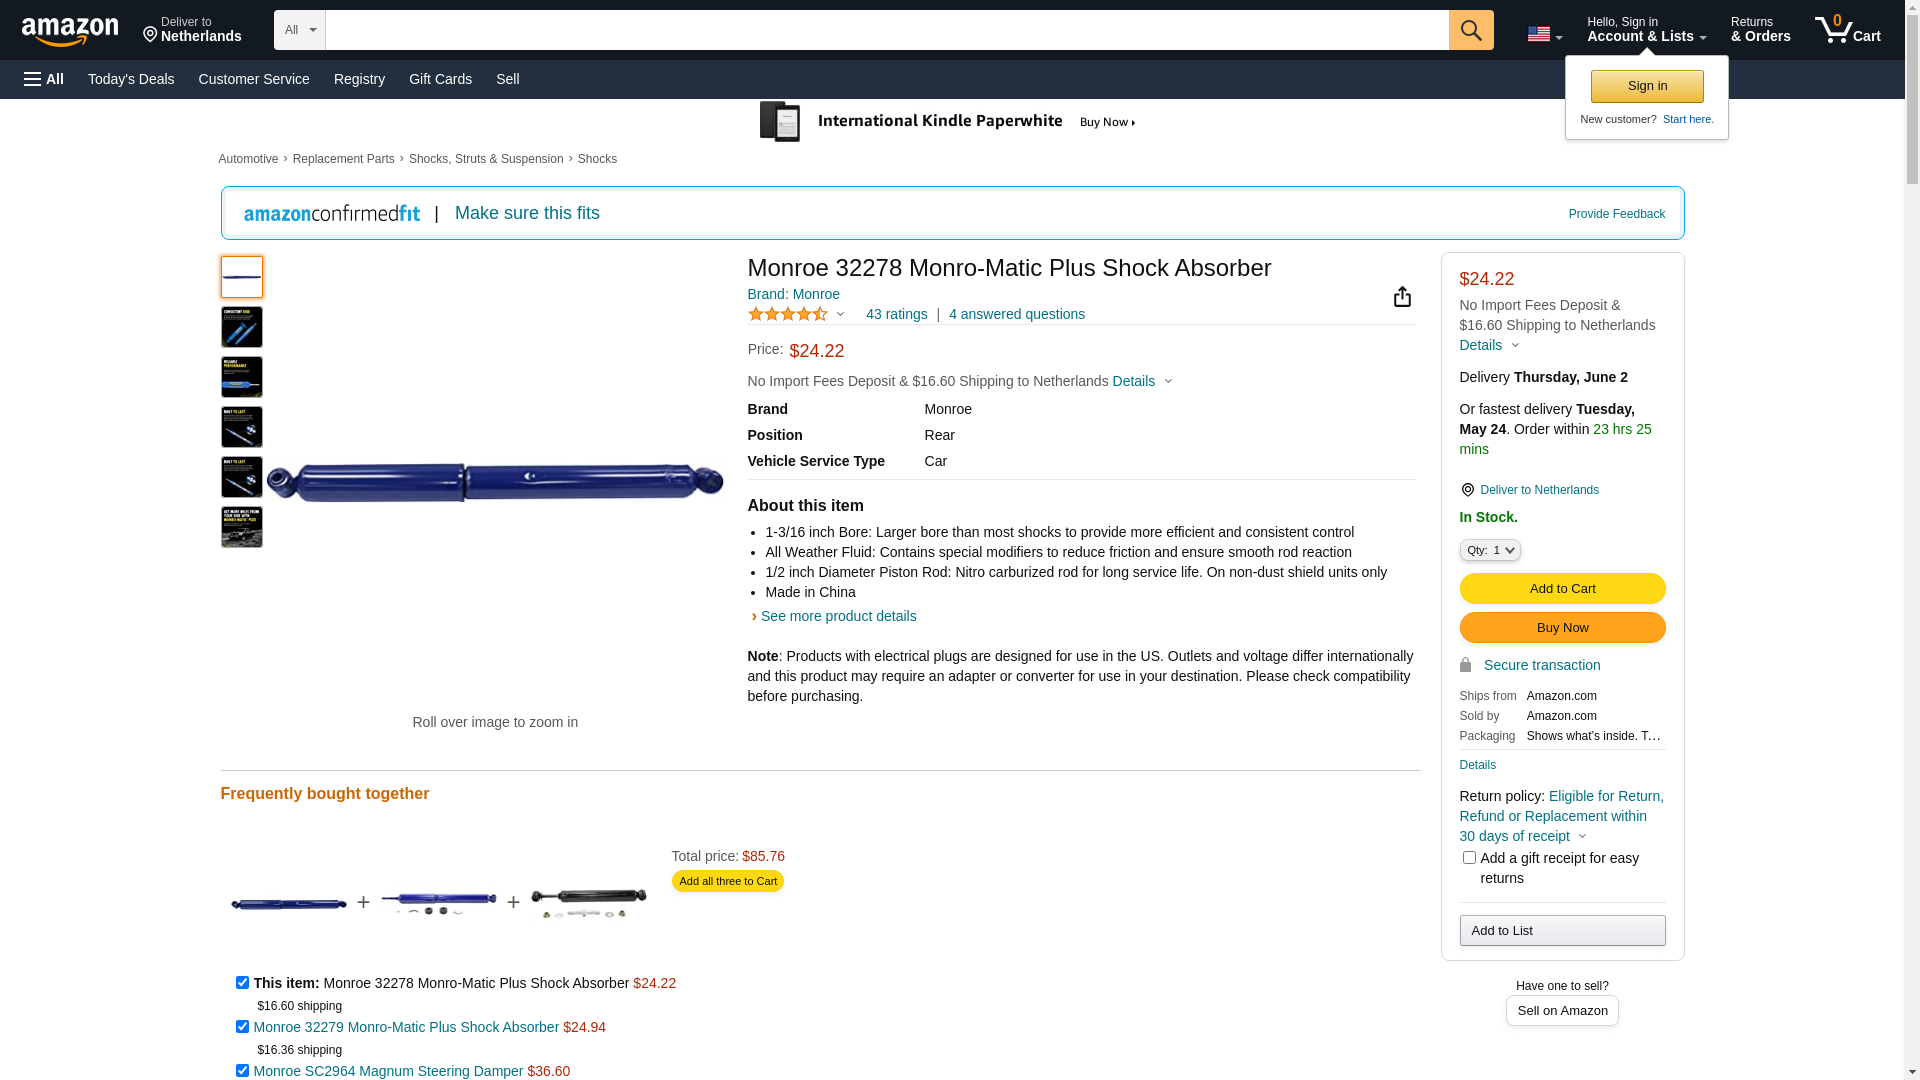
Task: Open the Amazon home logo
Action: (70, 31)
